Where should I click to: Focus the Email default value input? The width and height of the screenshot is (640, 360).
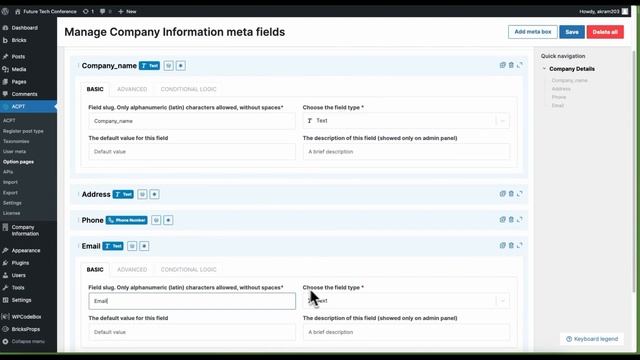[192, 332]
